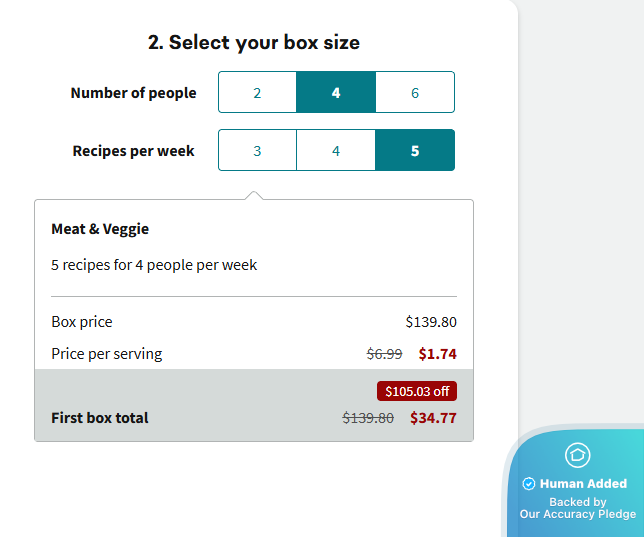Image resolution: width=644 pixels, height=537 pixels.
Task: Open the Our Accuracy Pledge link
Action: point(577,514)
